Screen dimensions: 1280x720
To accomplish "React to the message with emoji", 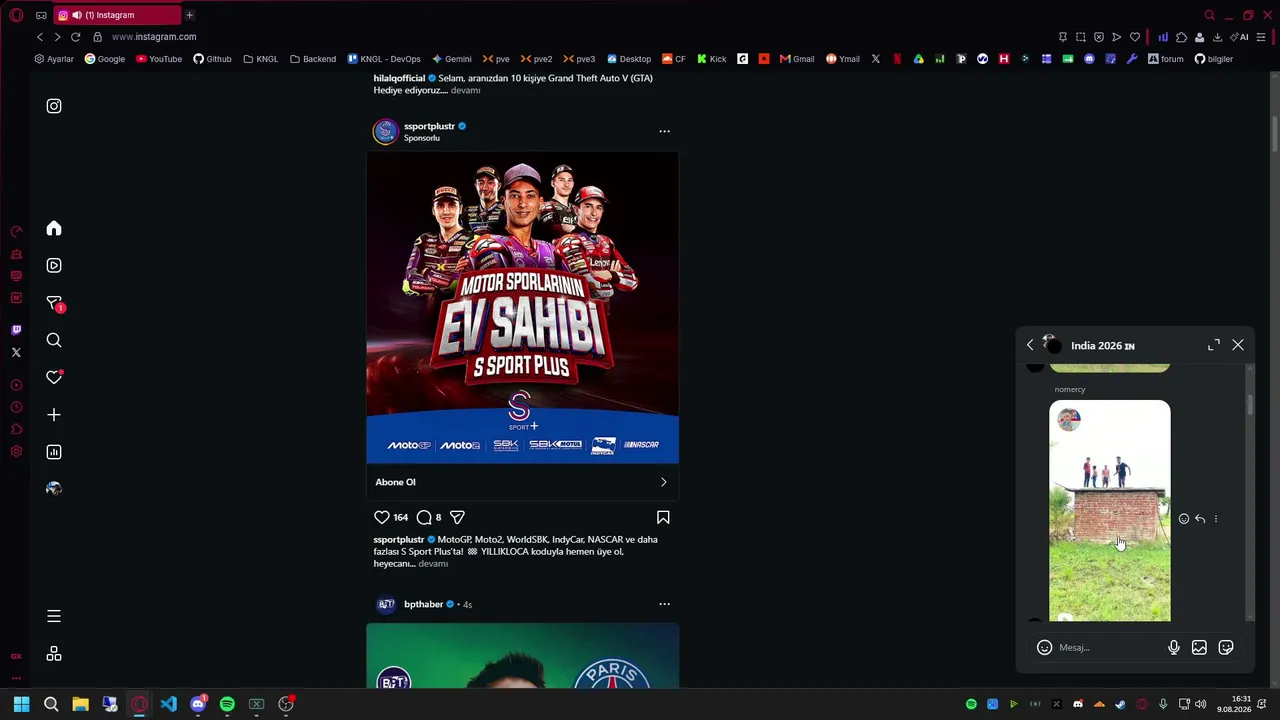I will (x=1184, y=519).
